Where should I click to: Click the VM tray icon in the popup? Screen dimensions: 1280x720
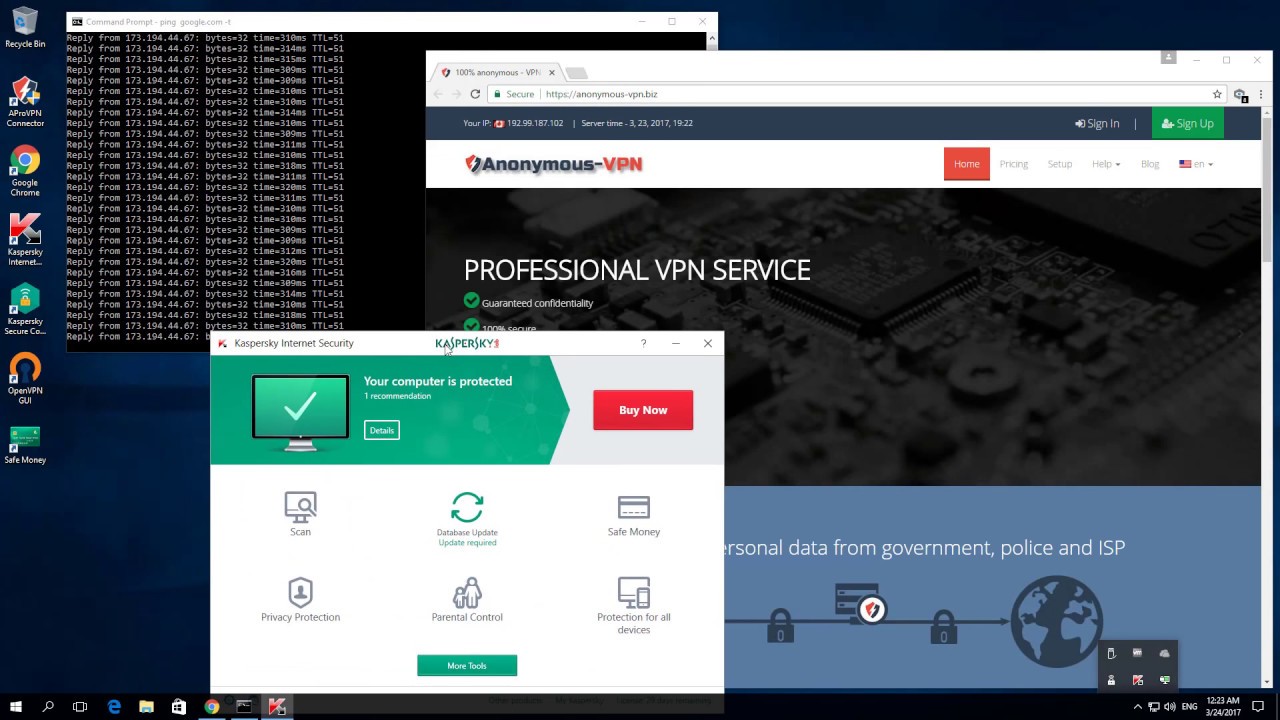[1137, 653]
